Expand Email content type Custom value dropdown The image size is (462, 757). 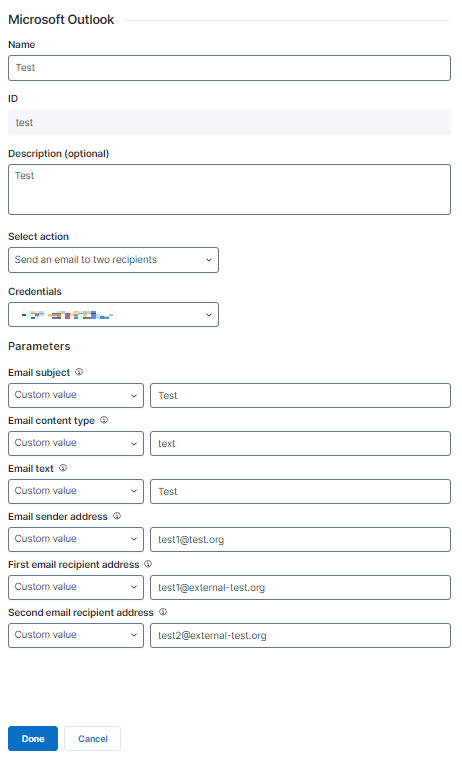(76, 443)
